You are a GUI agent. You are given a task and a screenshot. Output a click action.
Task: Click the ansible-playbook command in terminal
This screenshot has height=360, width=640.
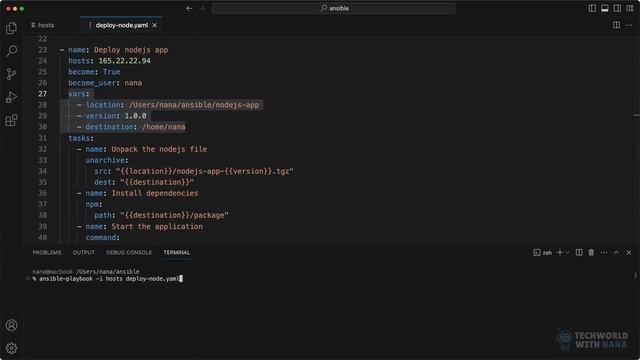[109, 279]
